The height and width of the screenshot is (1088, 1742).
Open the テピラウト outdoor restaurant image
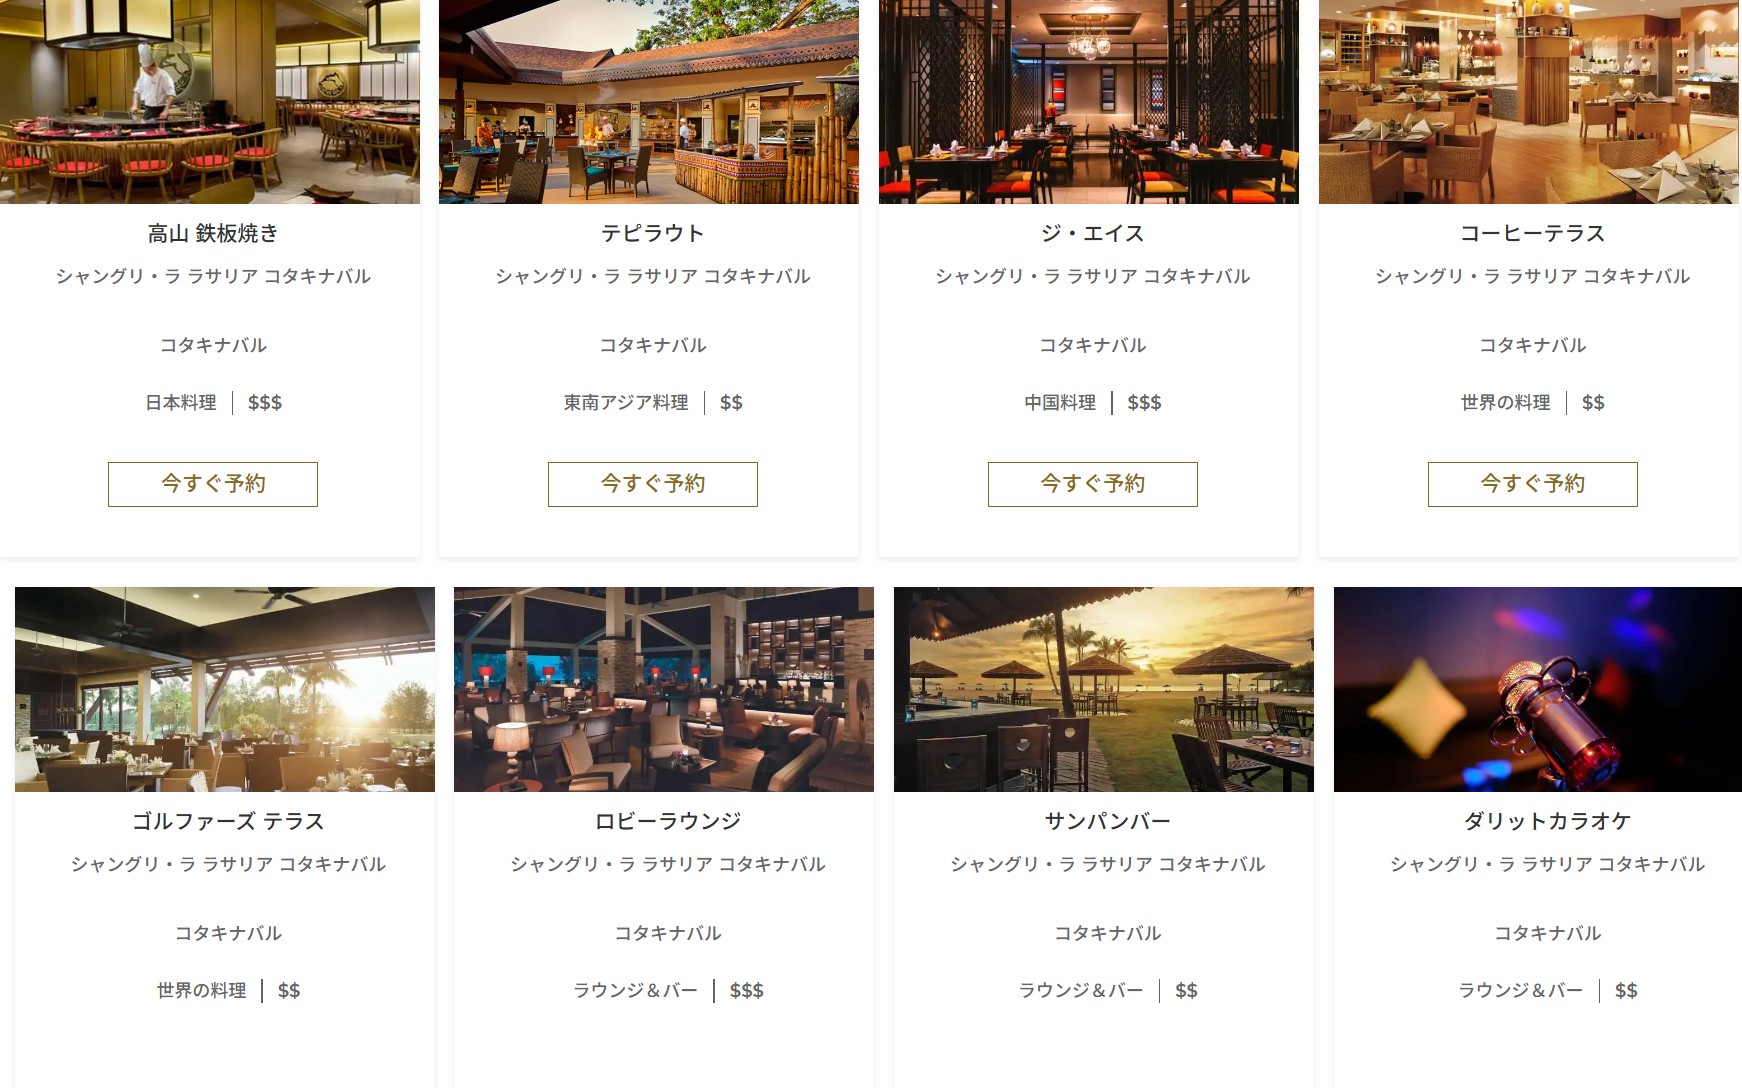649,102
